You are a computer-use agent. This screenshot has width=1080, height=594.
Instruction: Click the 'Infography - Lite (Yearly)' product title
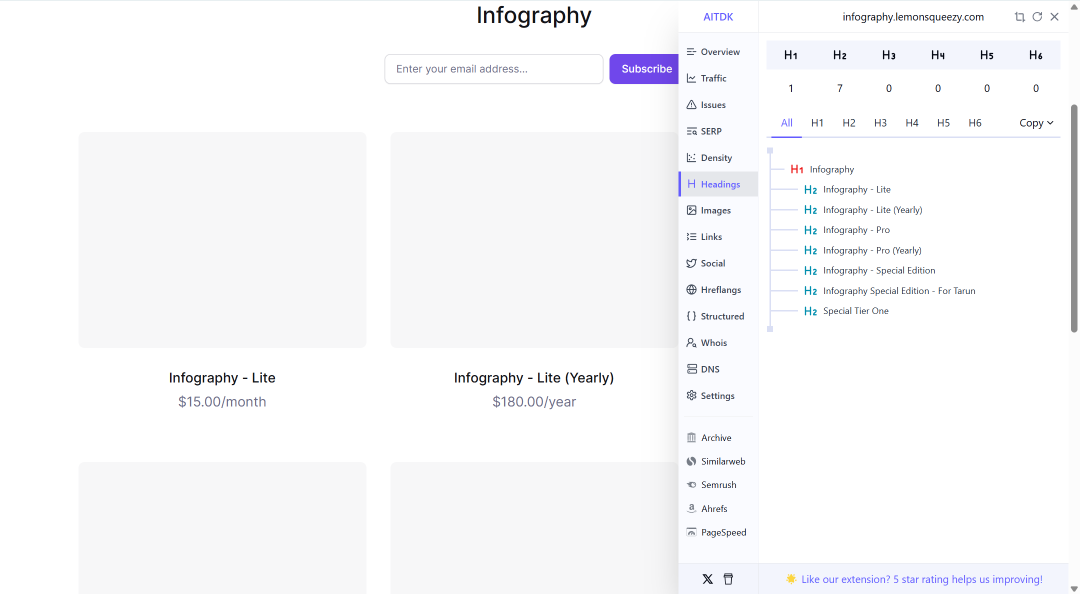coord(534,378)
